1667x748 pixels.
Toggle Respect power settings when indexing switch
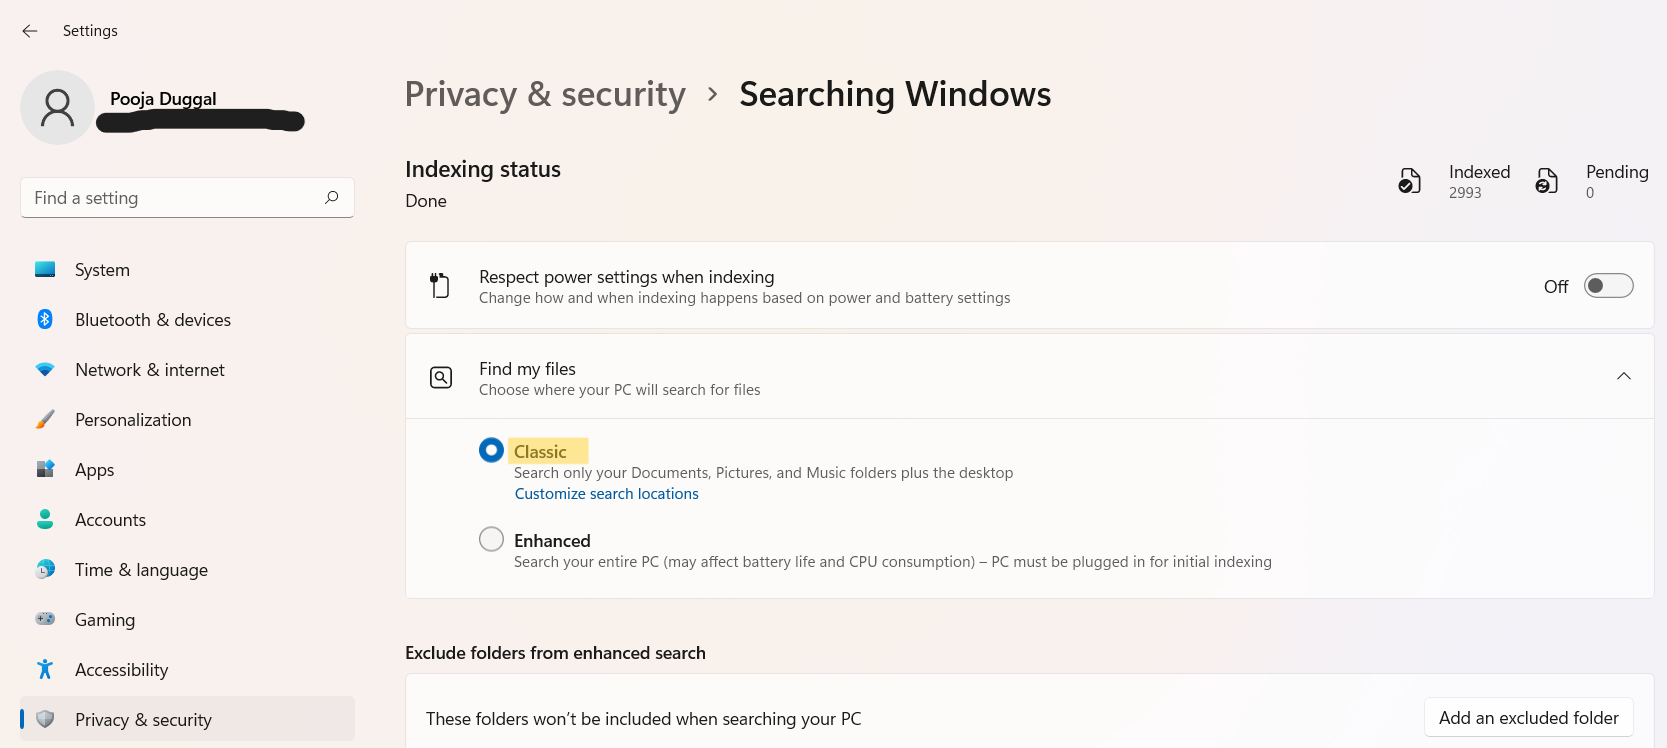pyautogui.click(x=1608, y=286)
